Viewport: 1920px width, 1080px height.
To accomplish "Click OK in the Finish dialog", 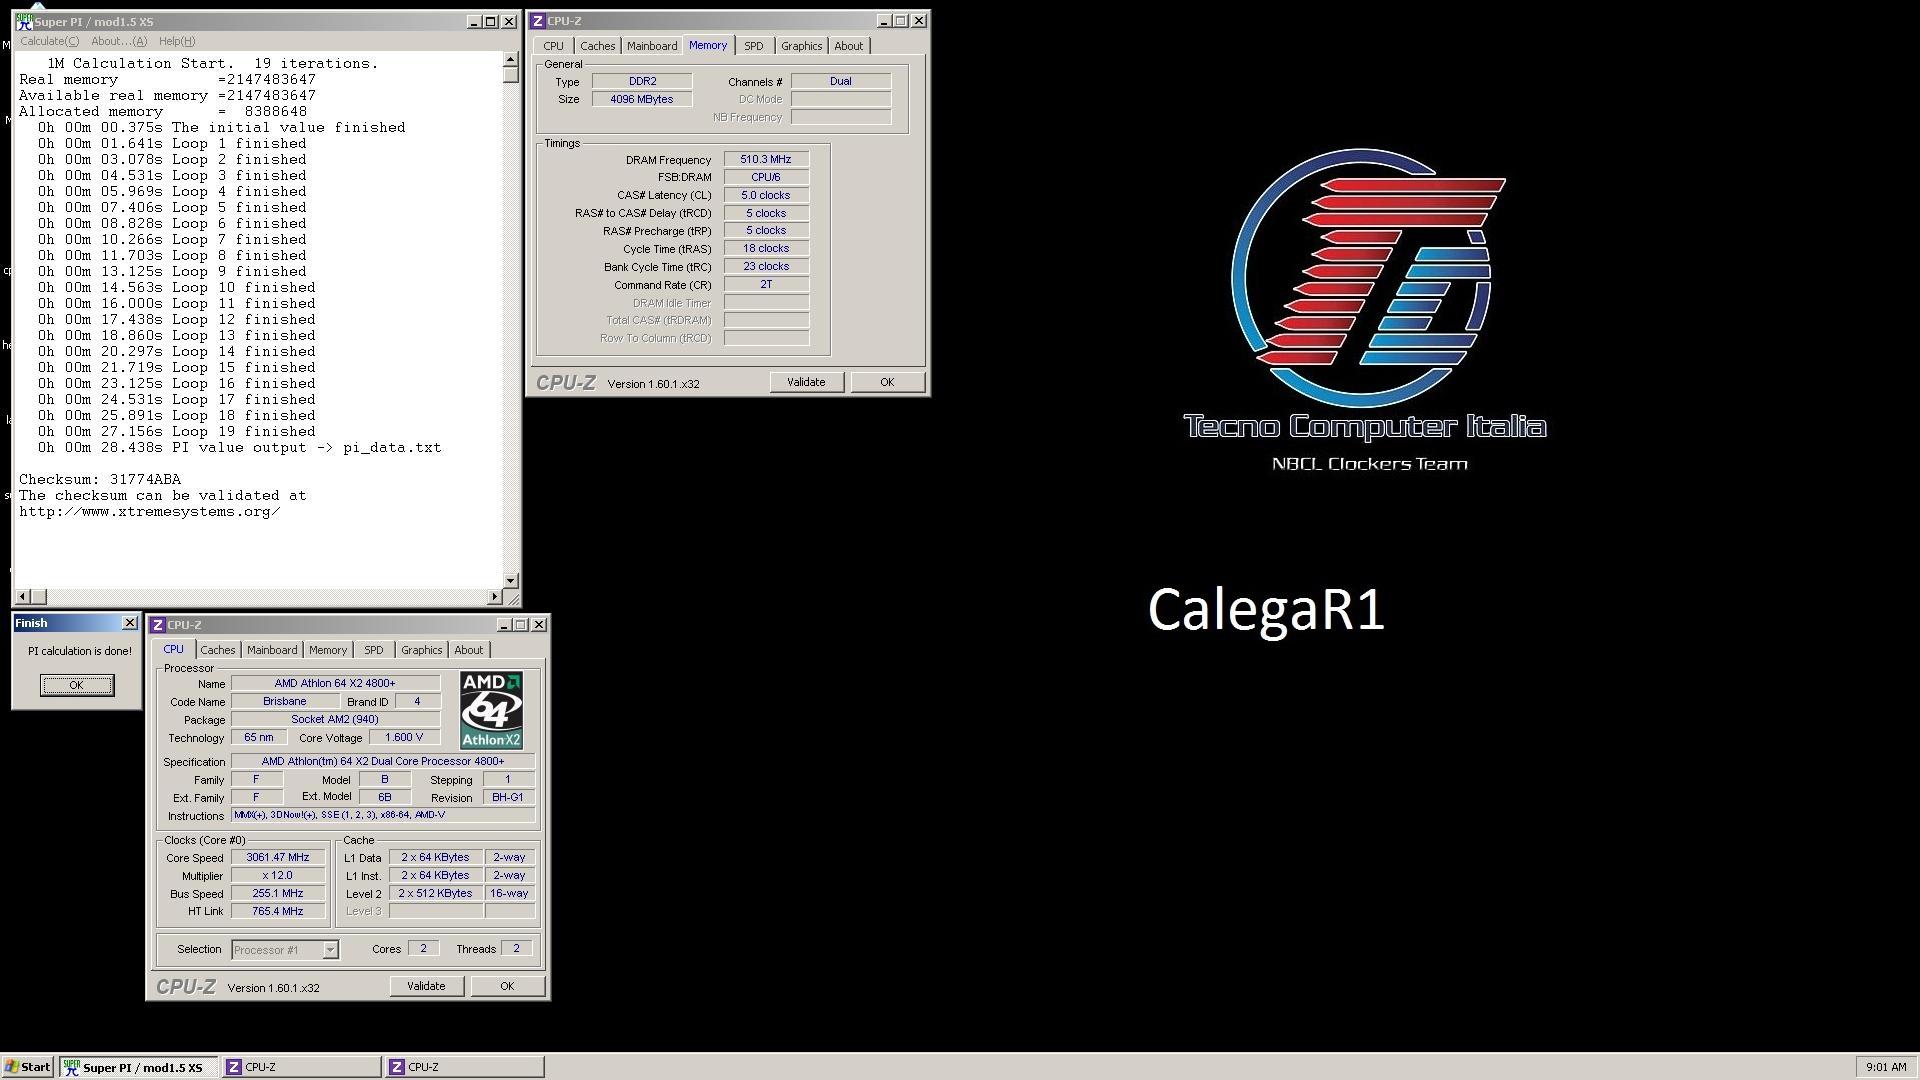I will coord(77,685).
